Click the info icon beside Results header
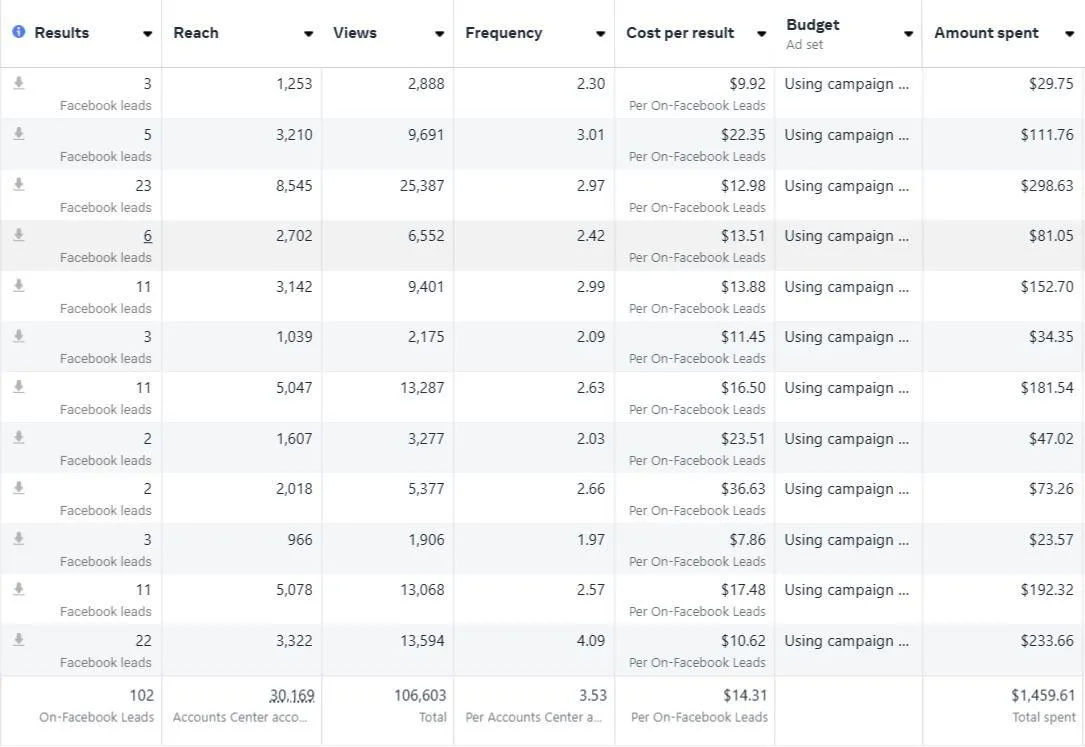Image resolution: width=1085 pixels, height=747 pixels. coord(19,32)
